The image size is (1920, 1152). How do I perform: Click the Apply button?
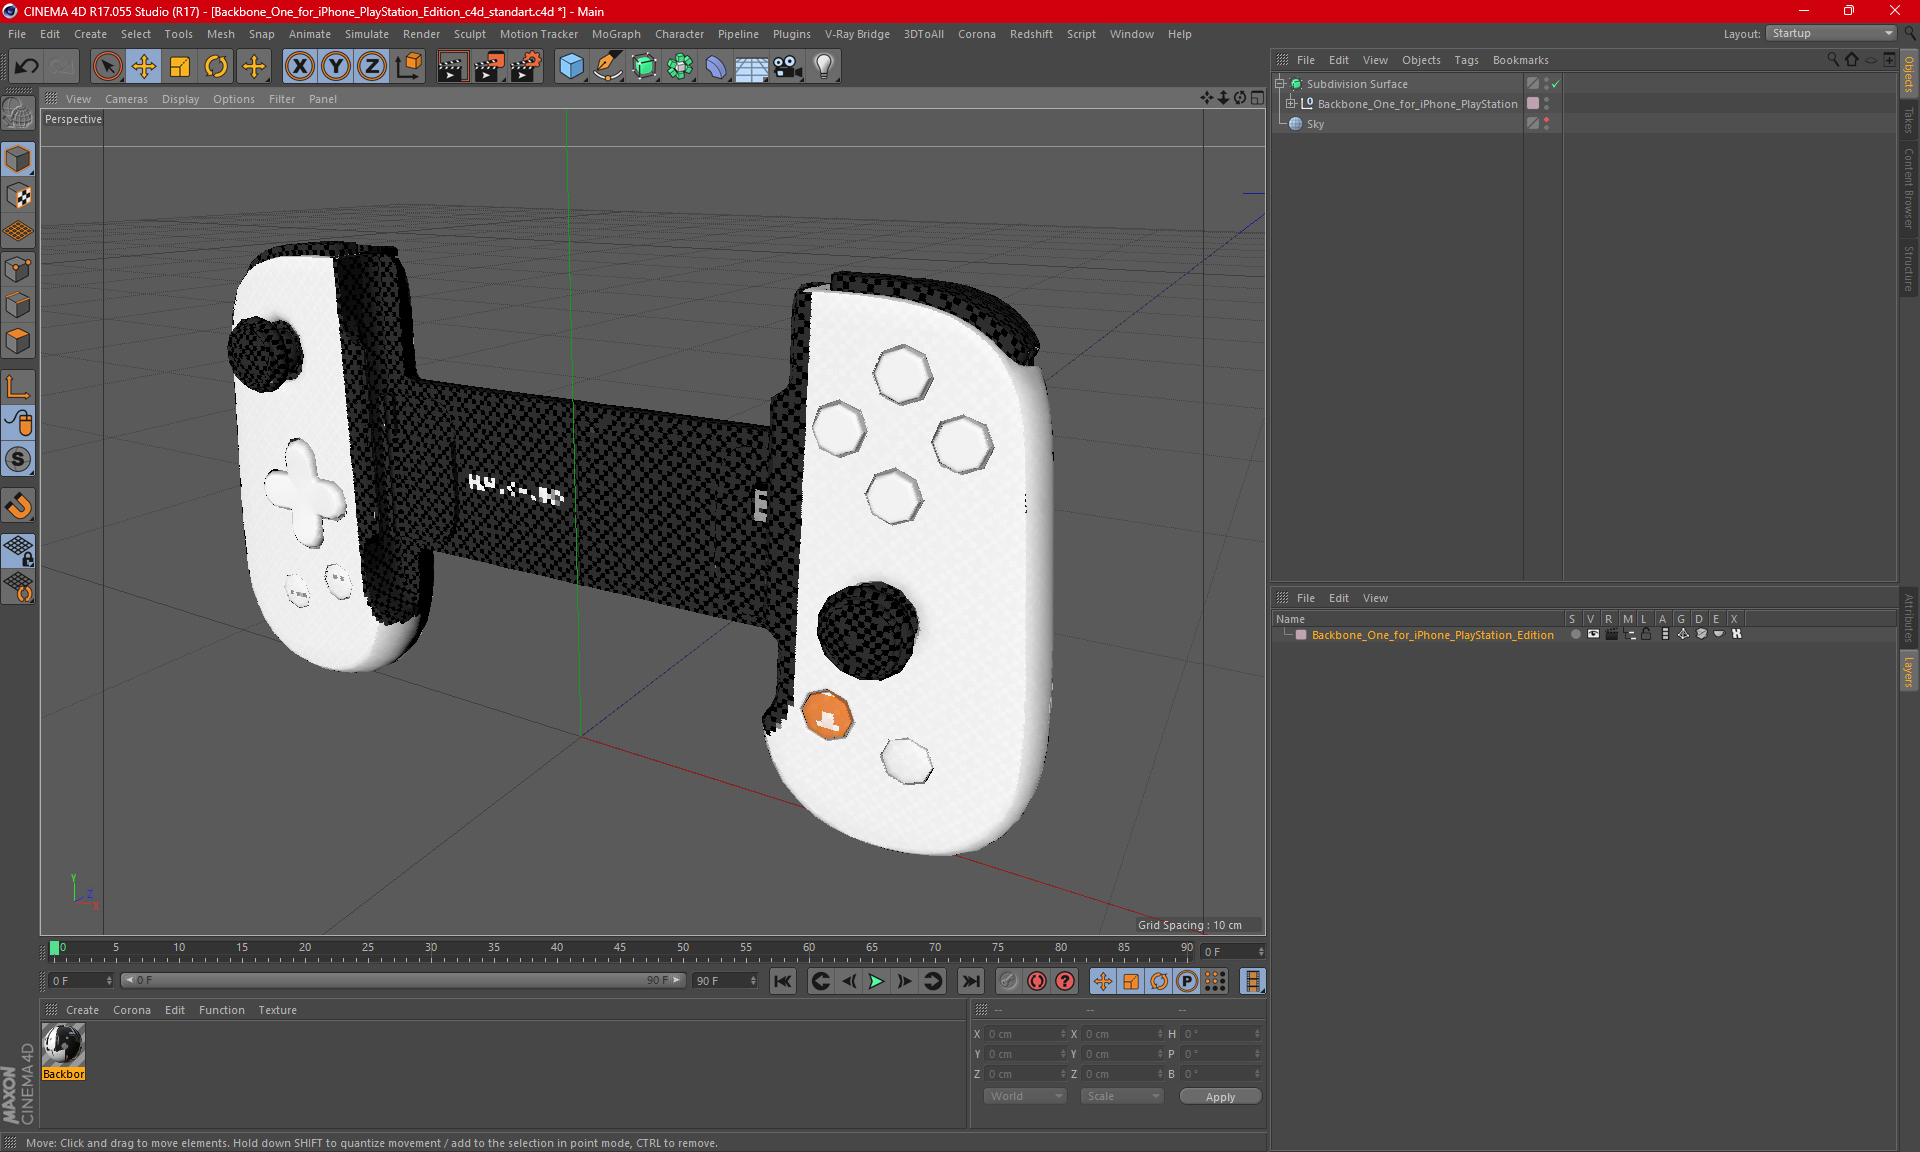point(1220,1097)
